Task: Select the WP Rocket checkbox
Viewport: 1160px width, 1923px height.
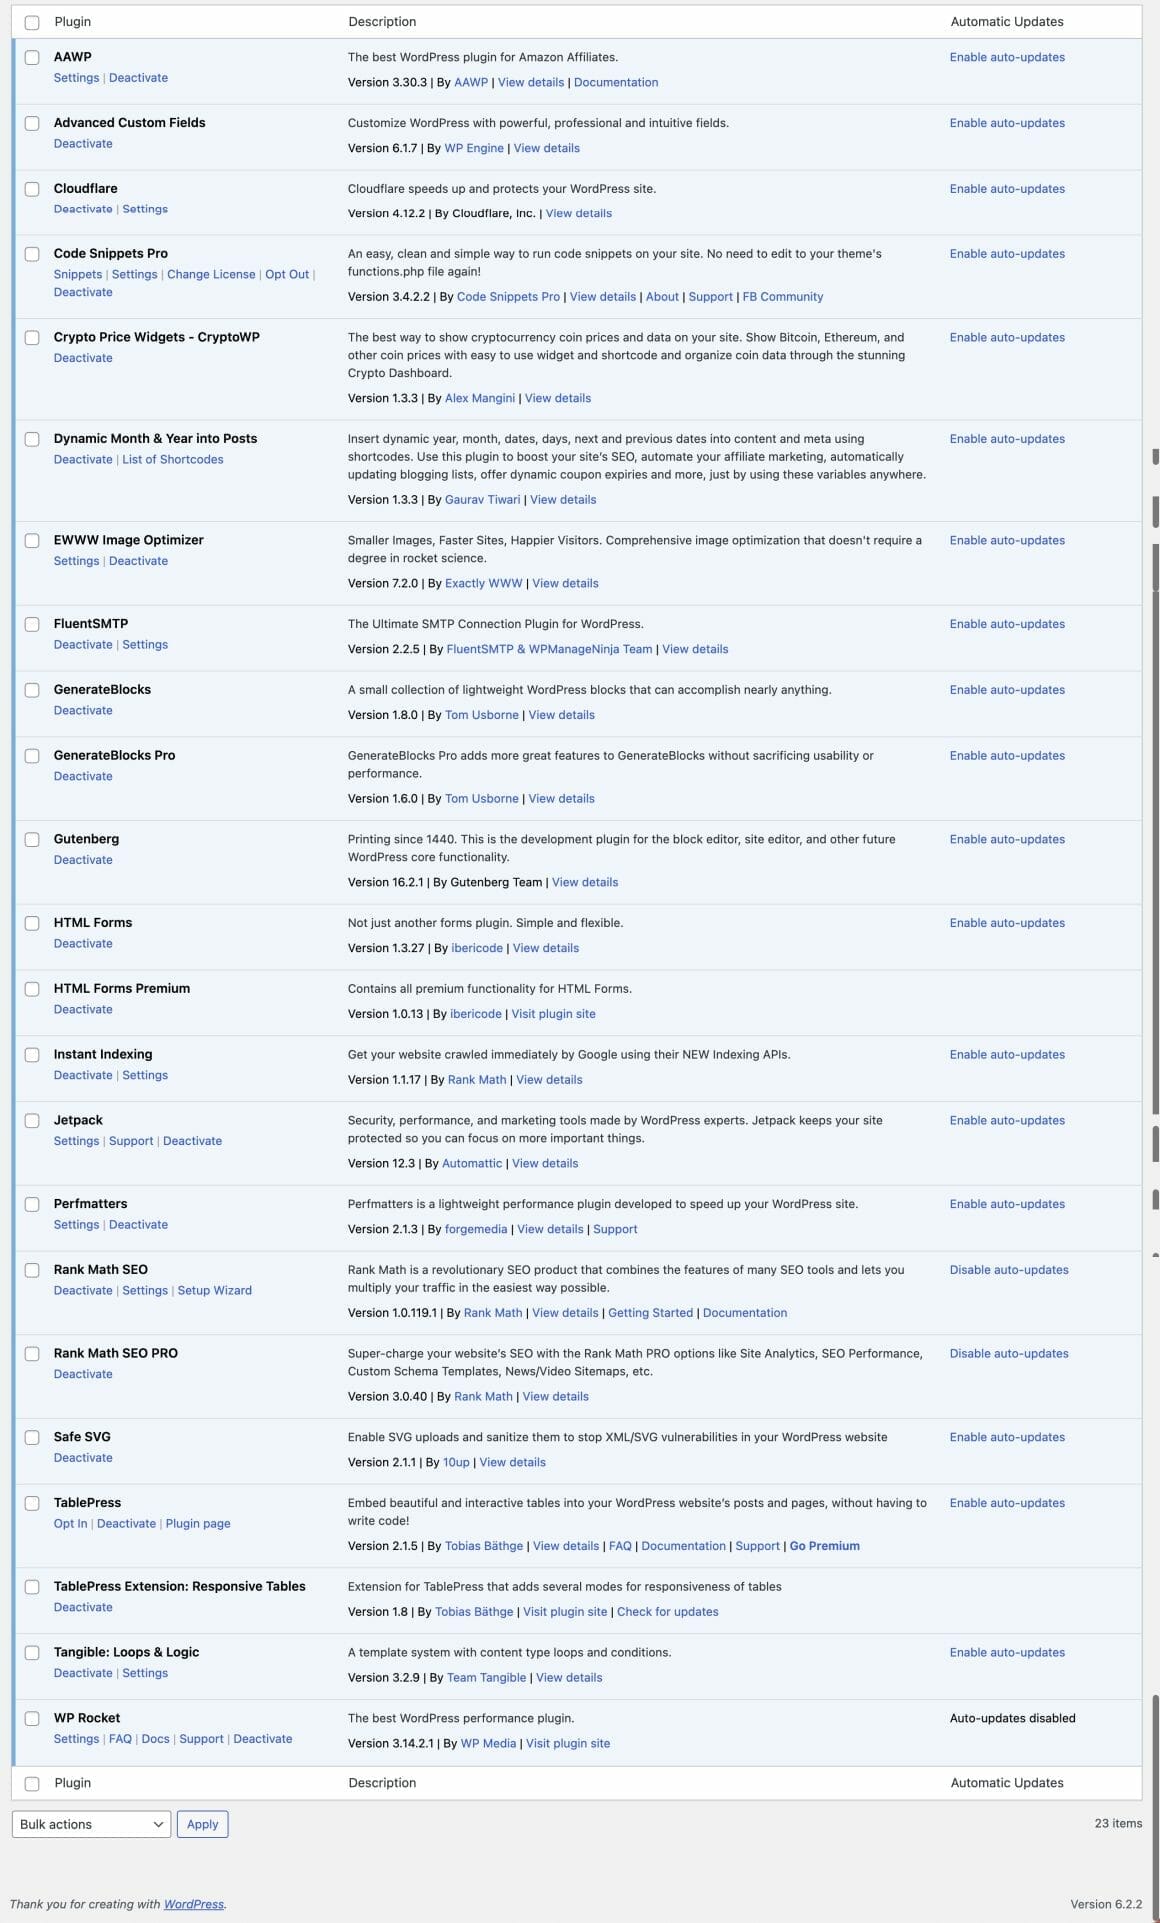Action: (32, 1718)
